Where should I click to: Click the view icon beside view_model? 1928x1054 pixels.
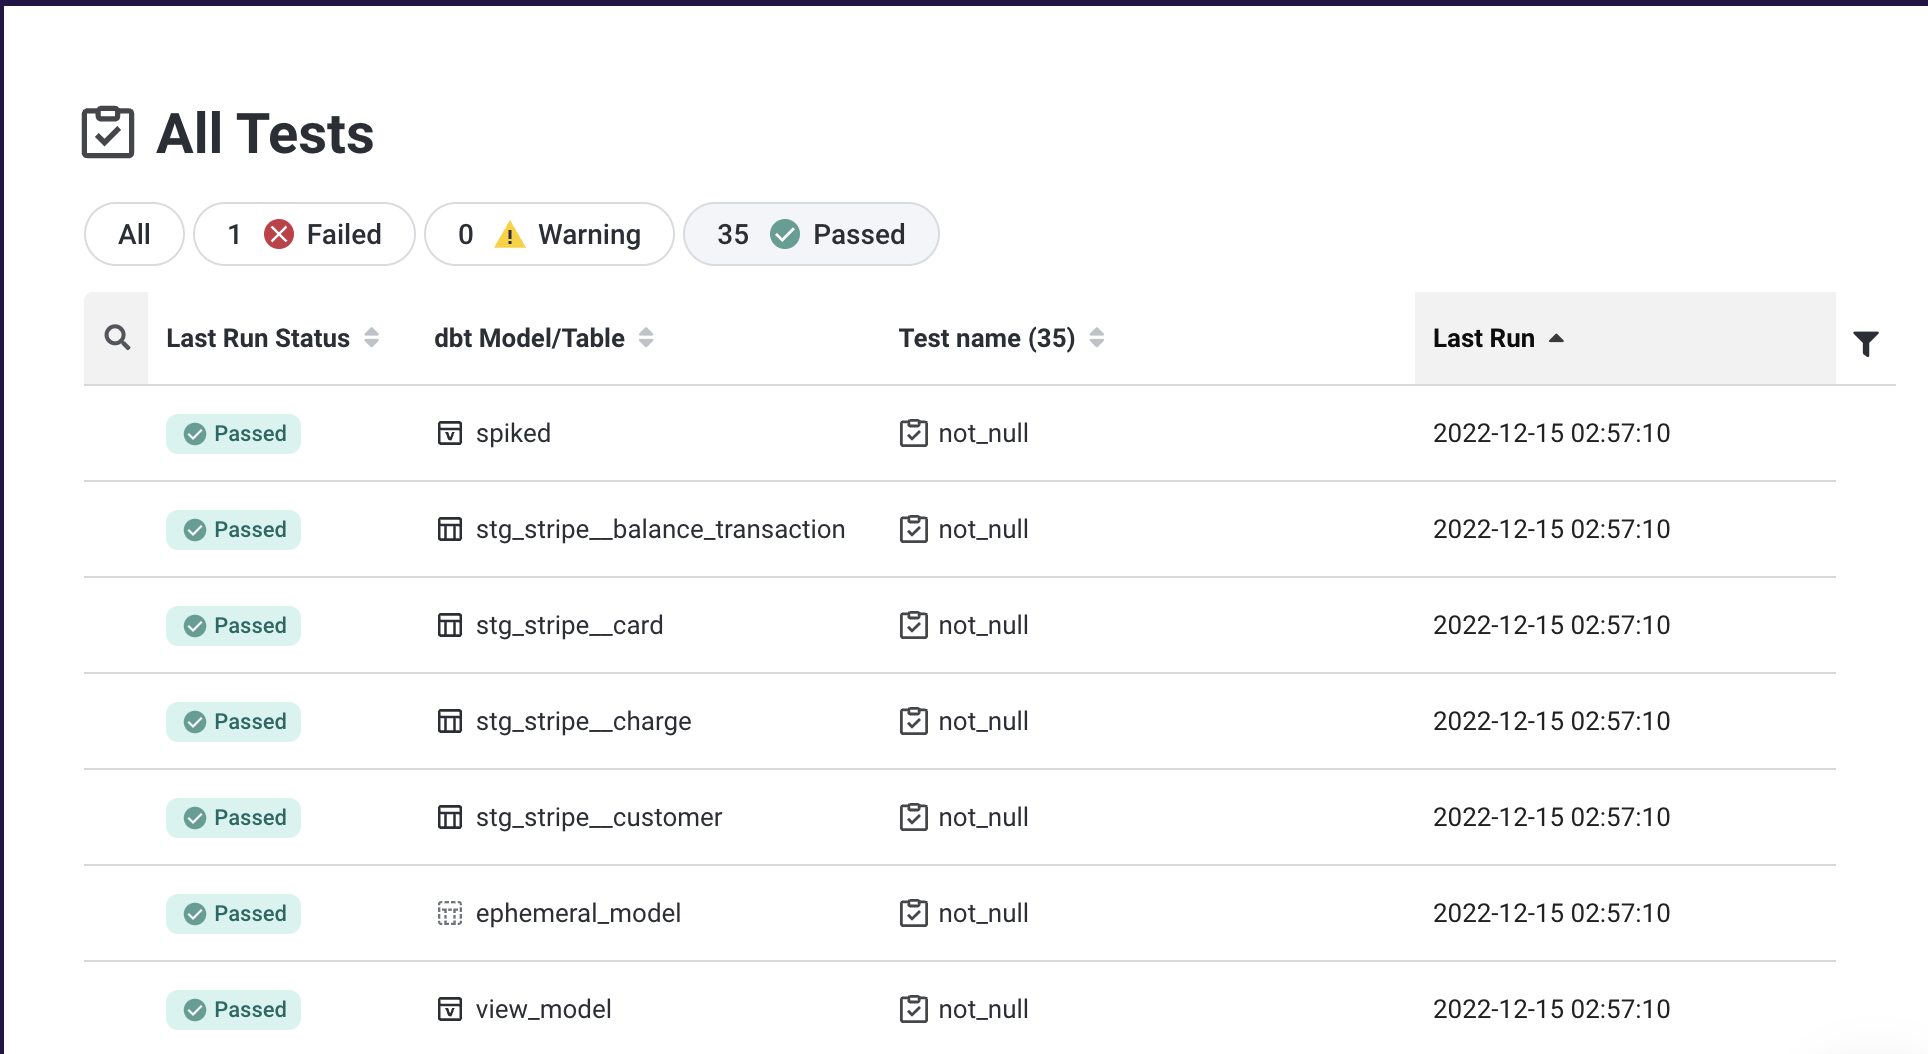450,1009
